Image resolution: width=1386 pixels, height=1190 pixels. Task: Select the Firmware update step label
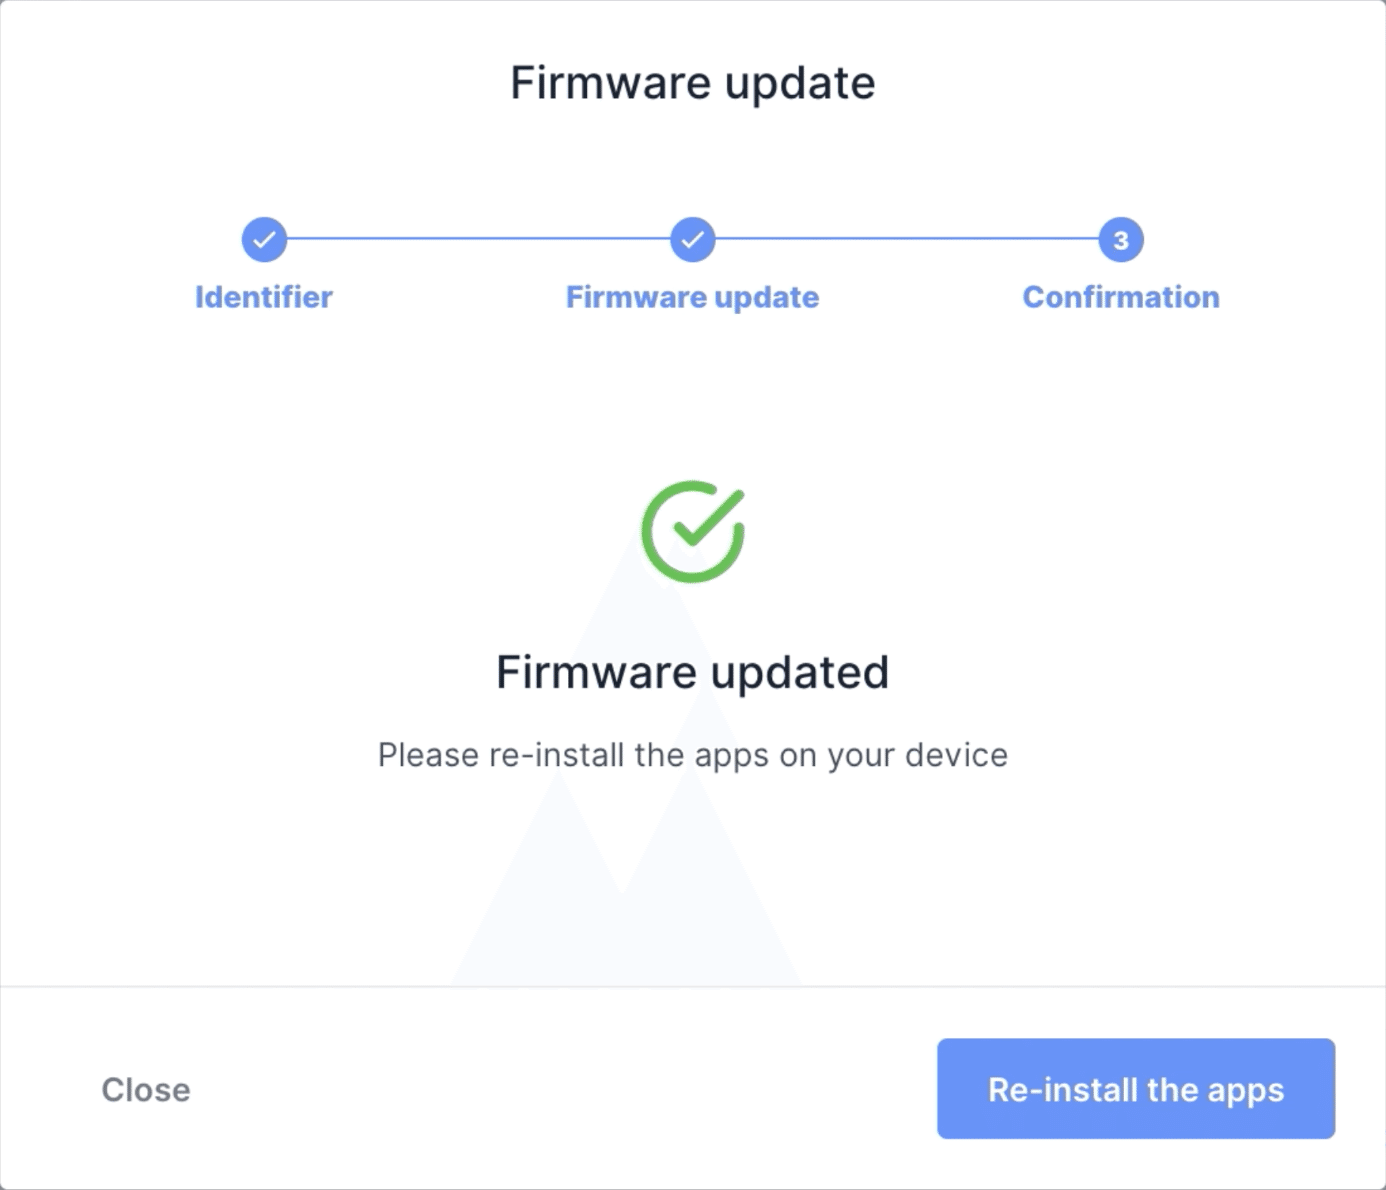coord(693,297)
